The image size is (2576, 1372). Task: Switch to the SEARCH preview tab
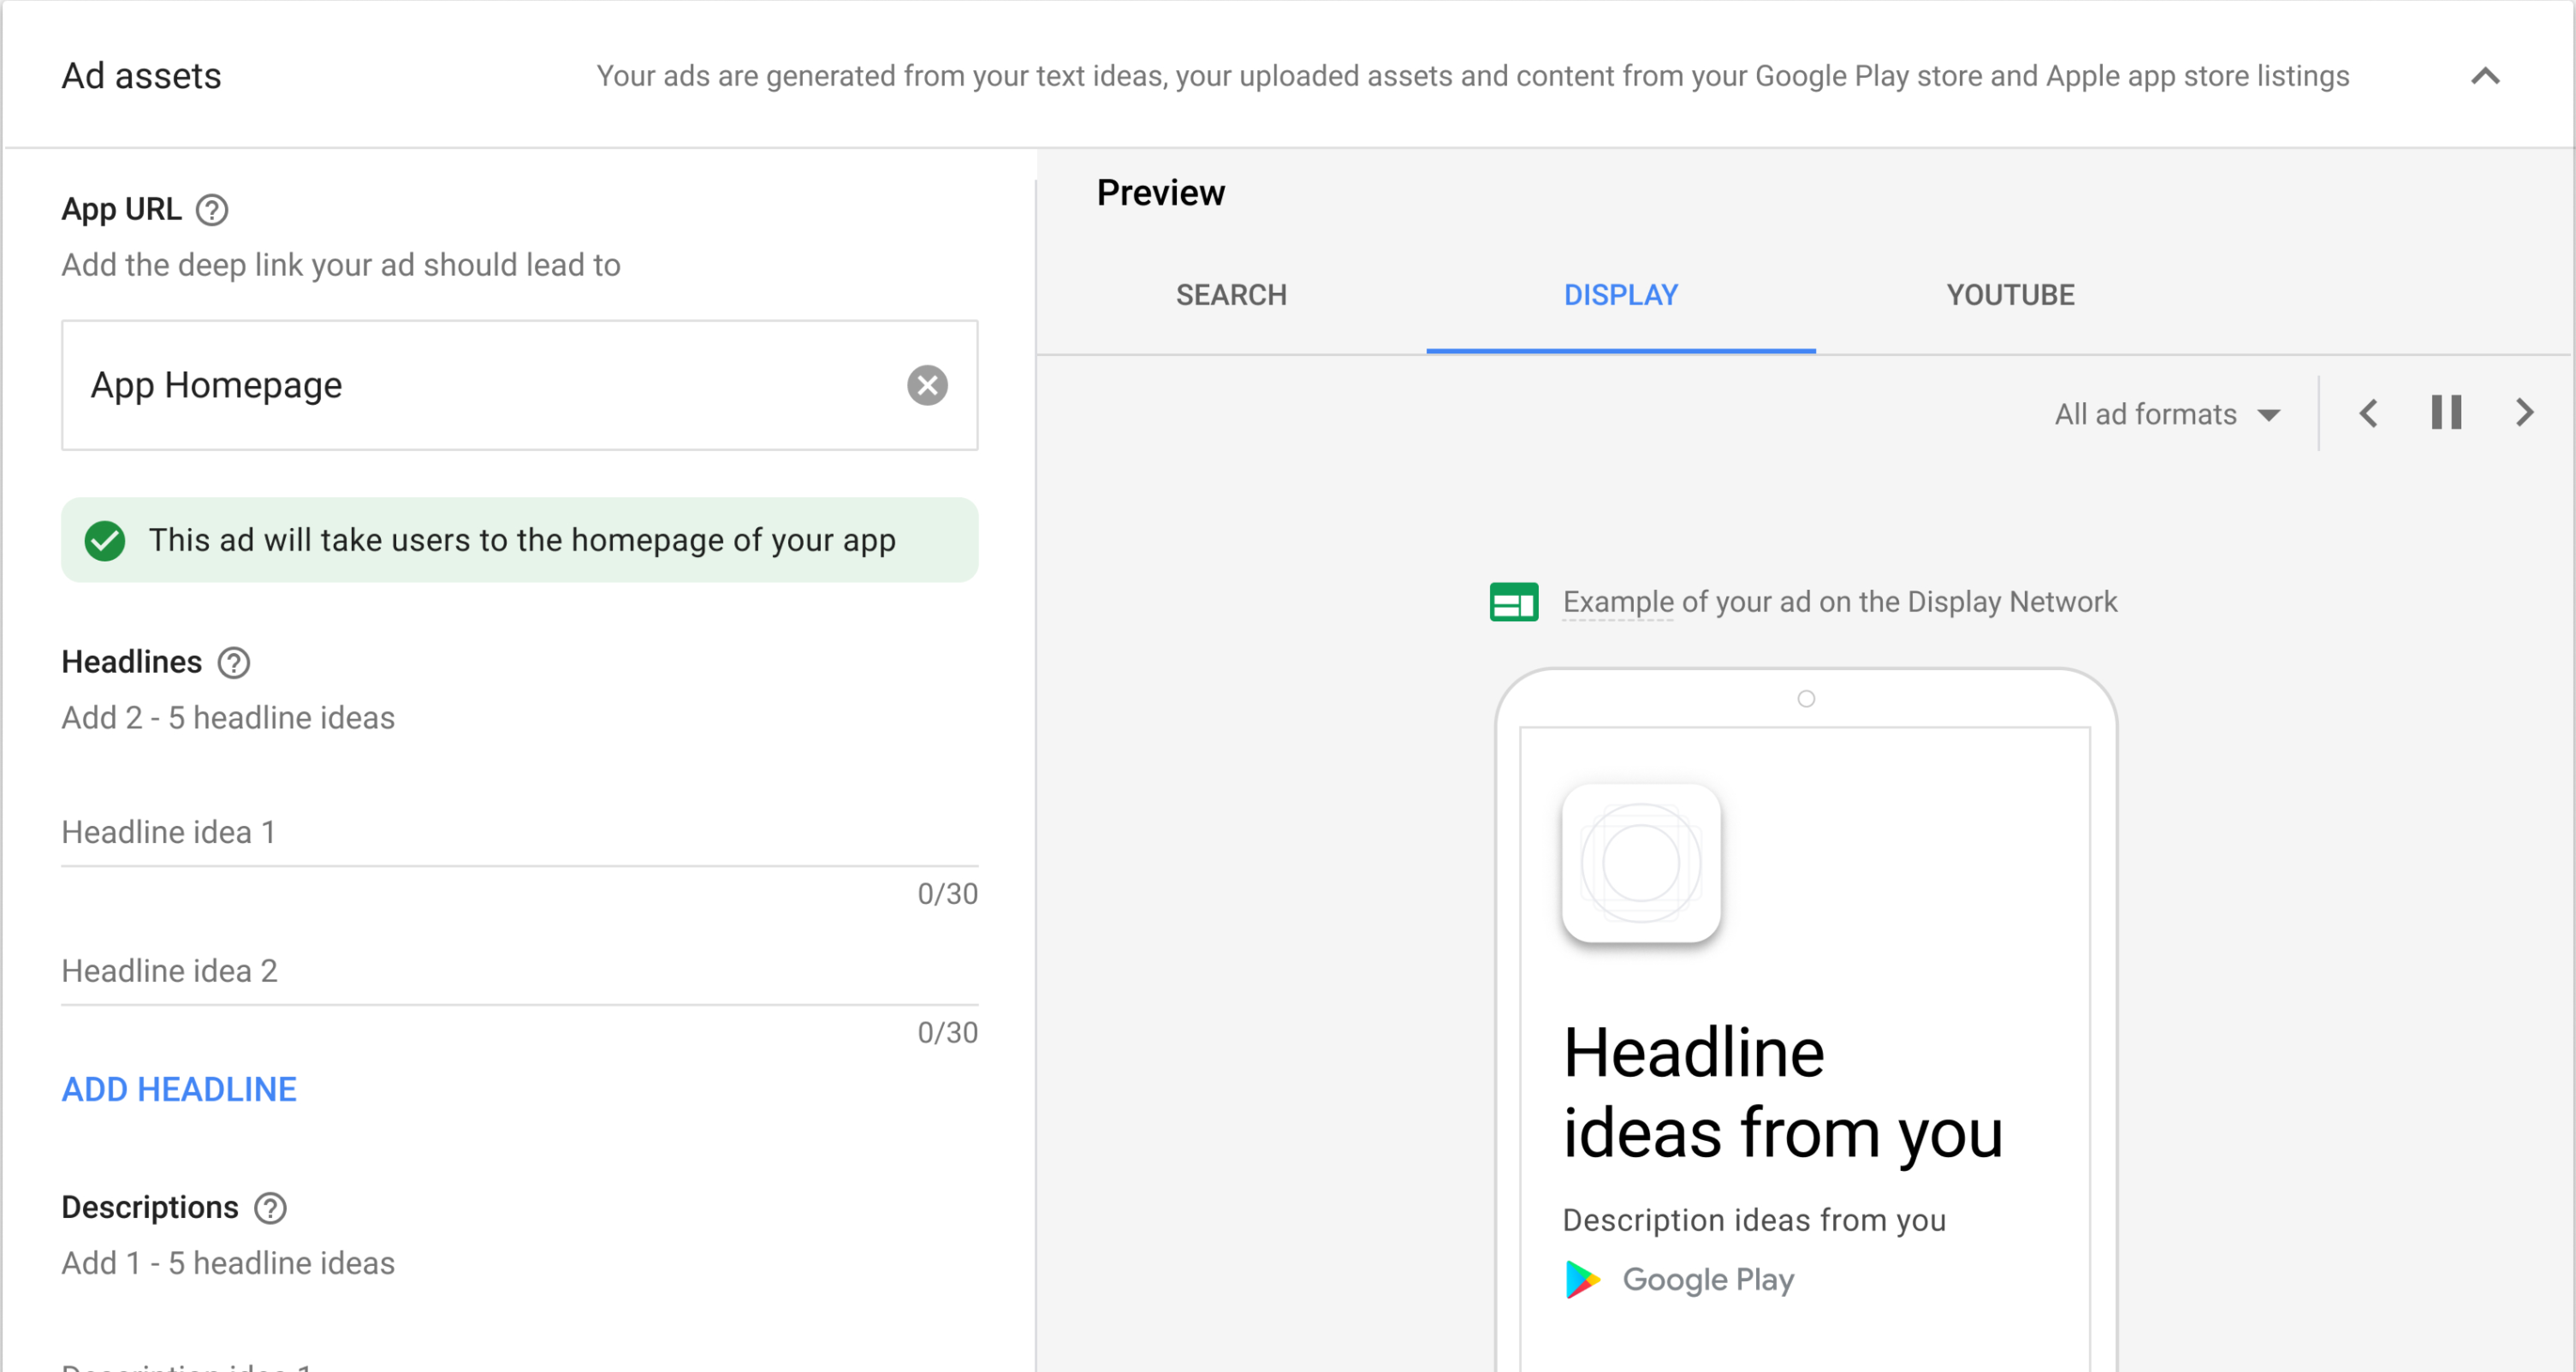click(x=1231, y=295)
